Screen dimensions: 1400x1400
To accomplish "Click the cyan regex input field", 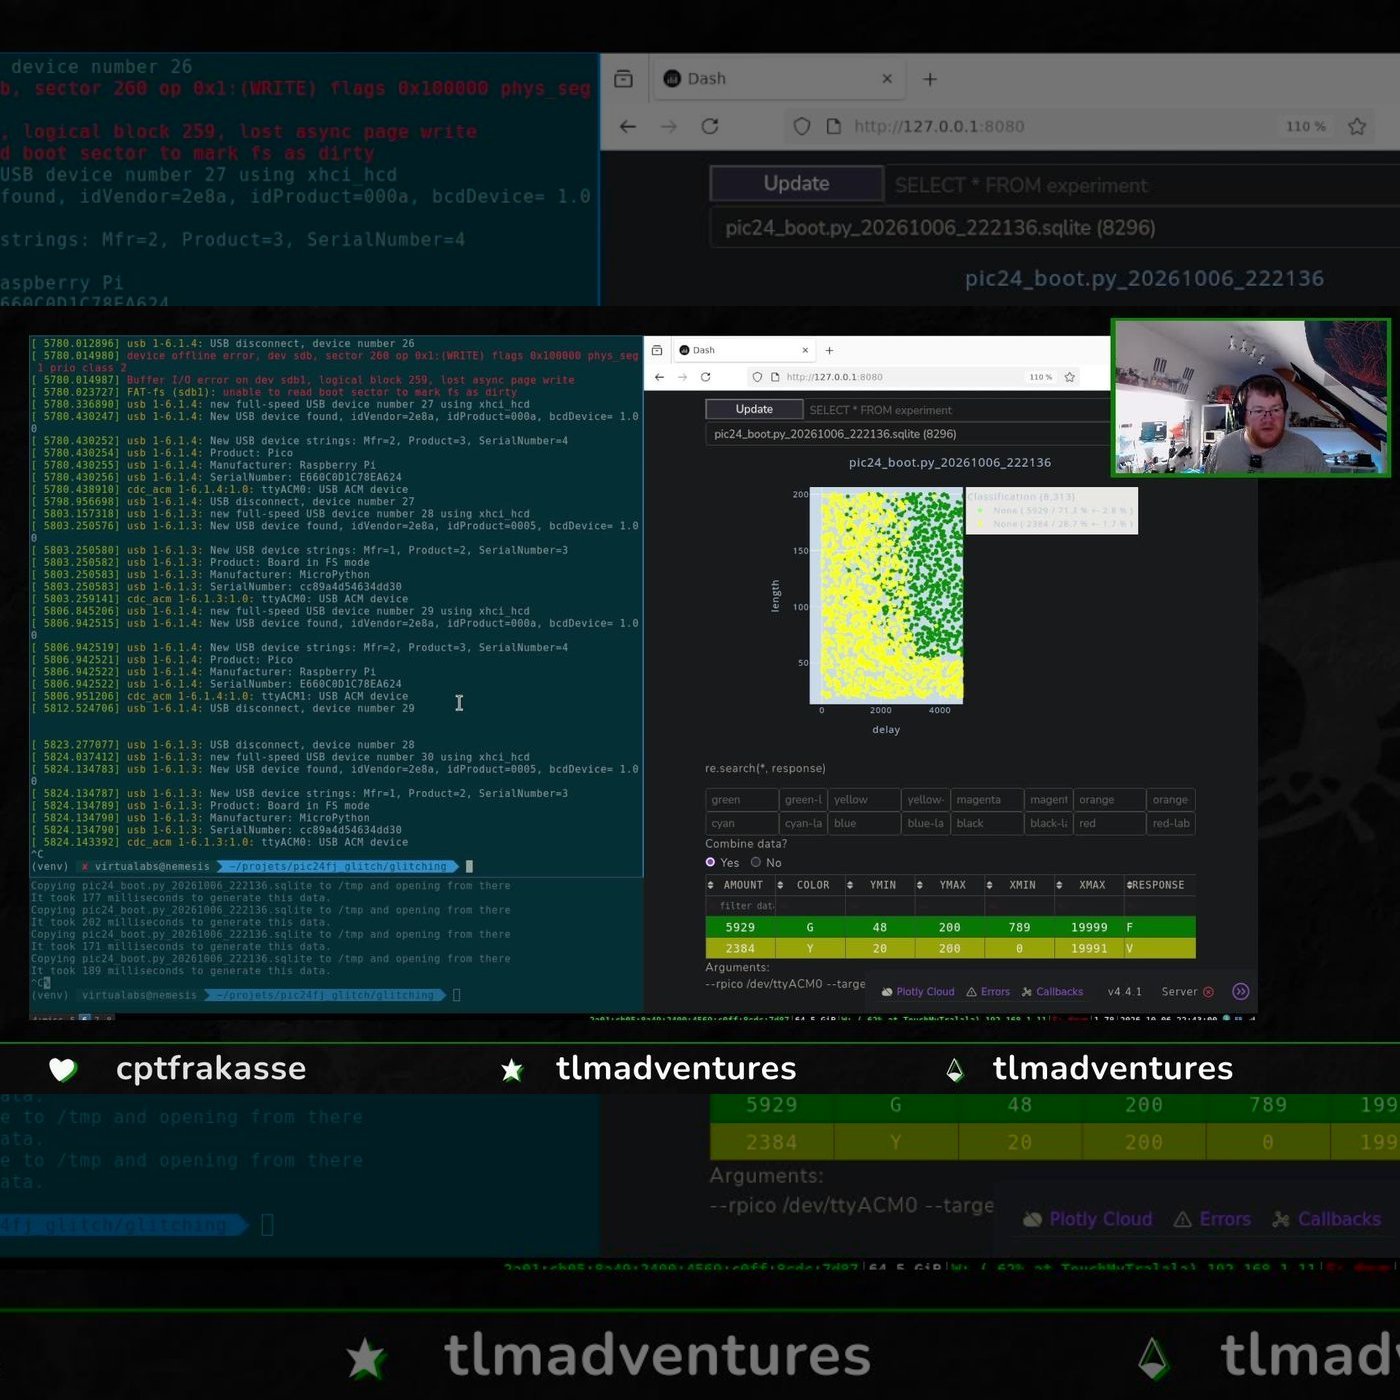I will [x=741, y=824].
